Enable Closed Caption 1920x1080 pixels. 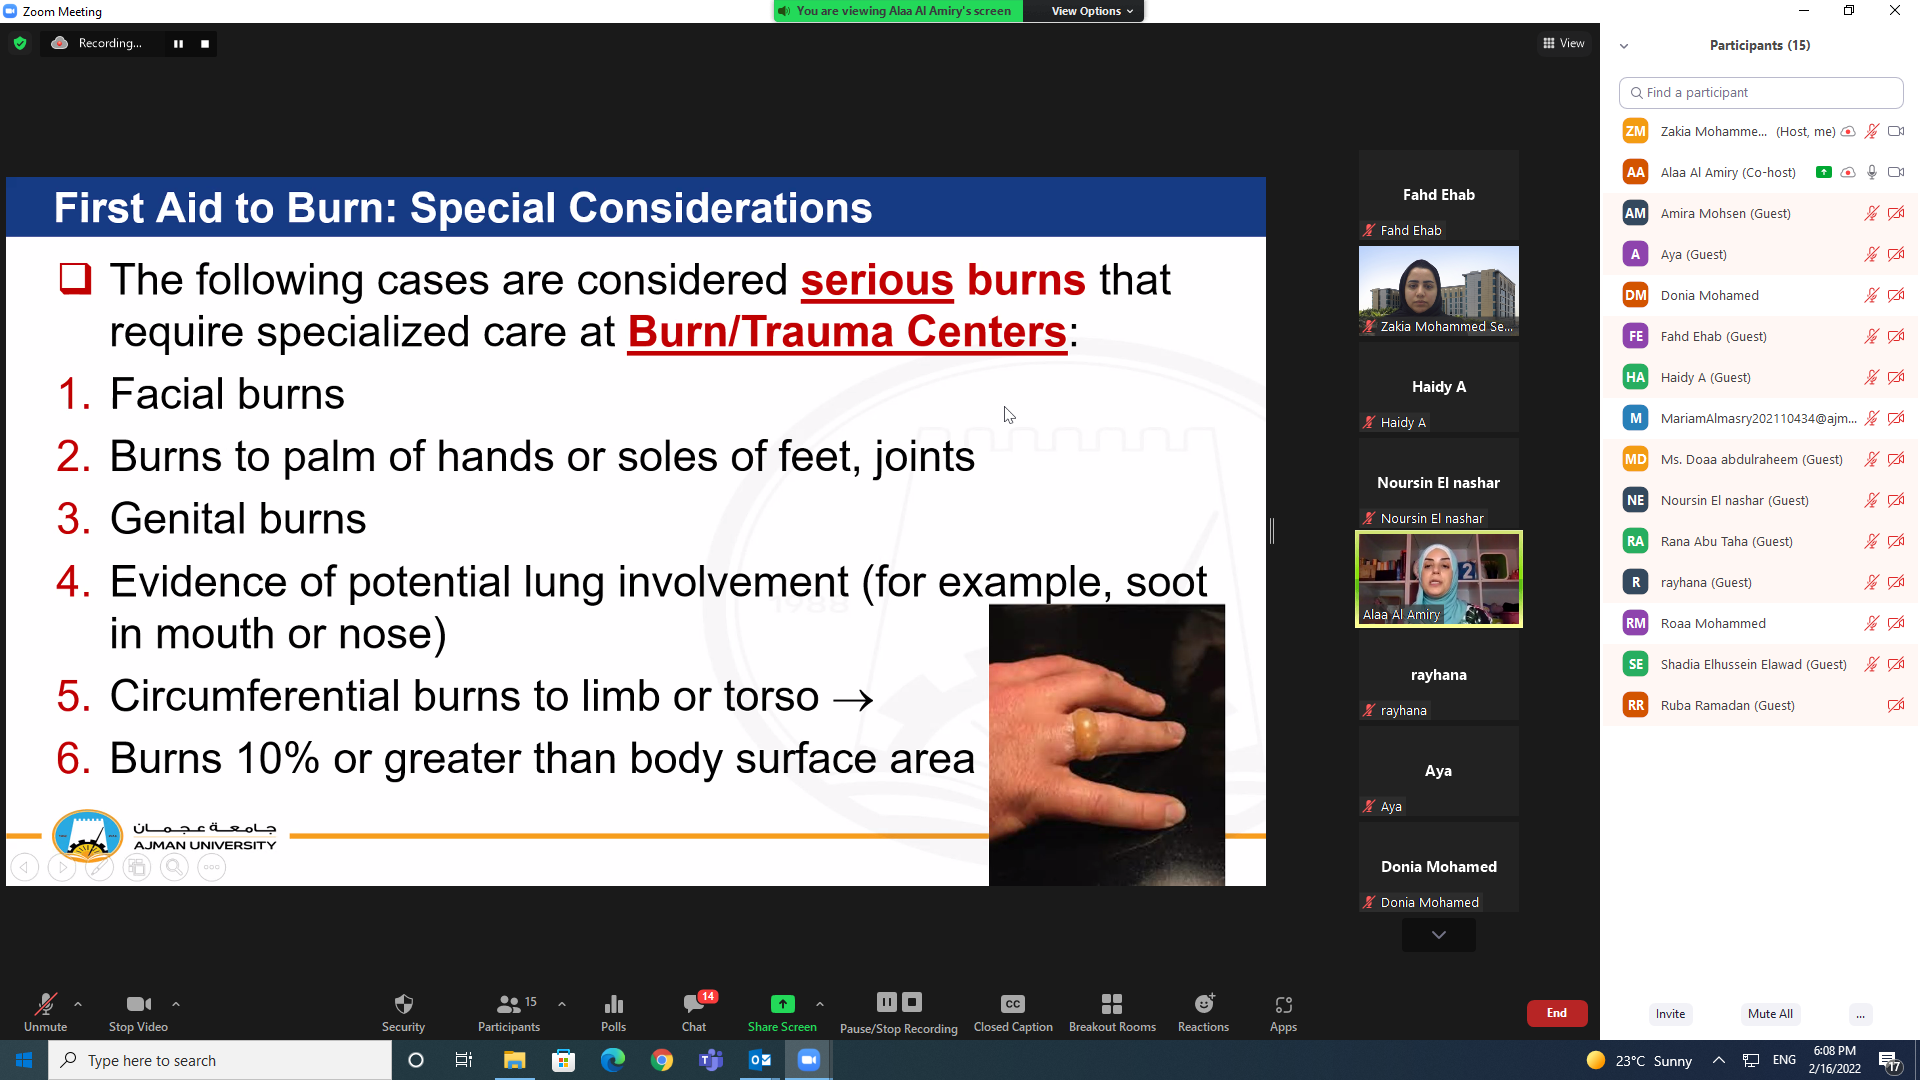point(1012,1011)
